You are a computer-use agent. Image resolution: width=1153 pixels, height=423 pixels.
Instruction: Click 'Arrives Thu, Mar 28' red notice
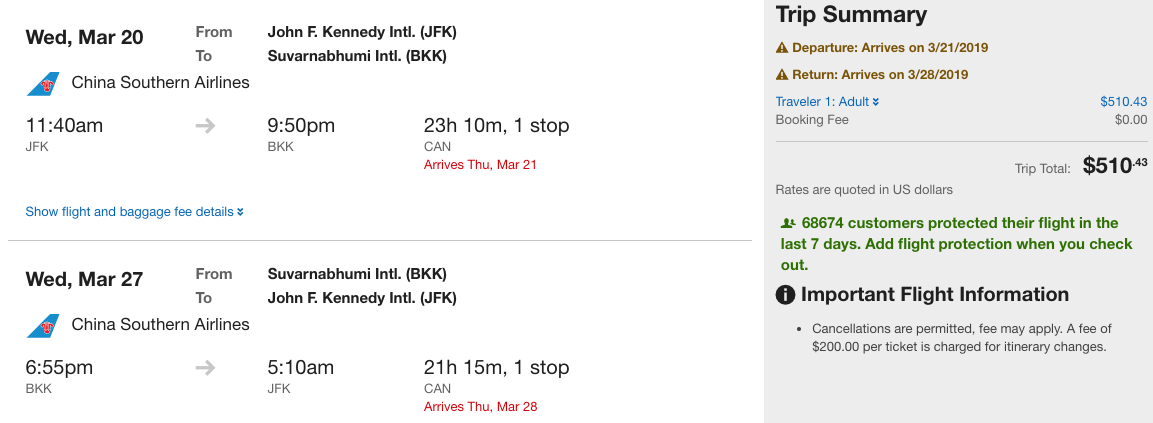[480, 407]
